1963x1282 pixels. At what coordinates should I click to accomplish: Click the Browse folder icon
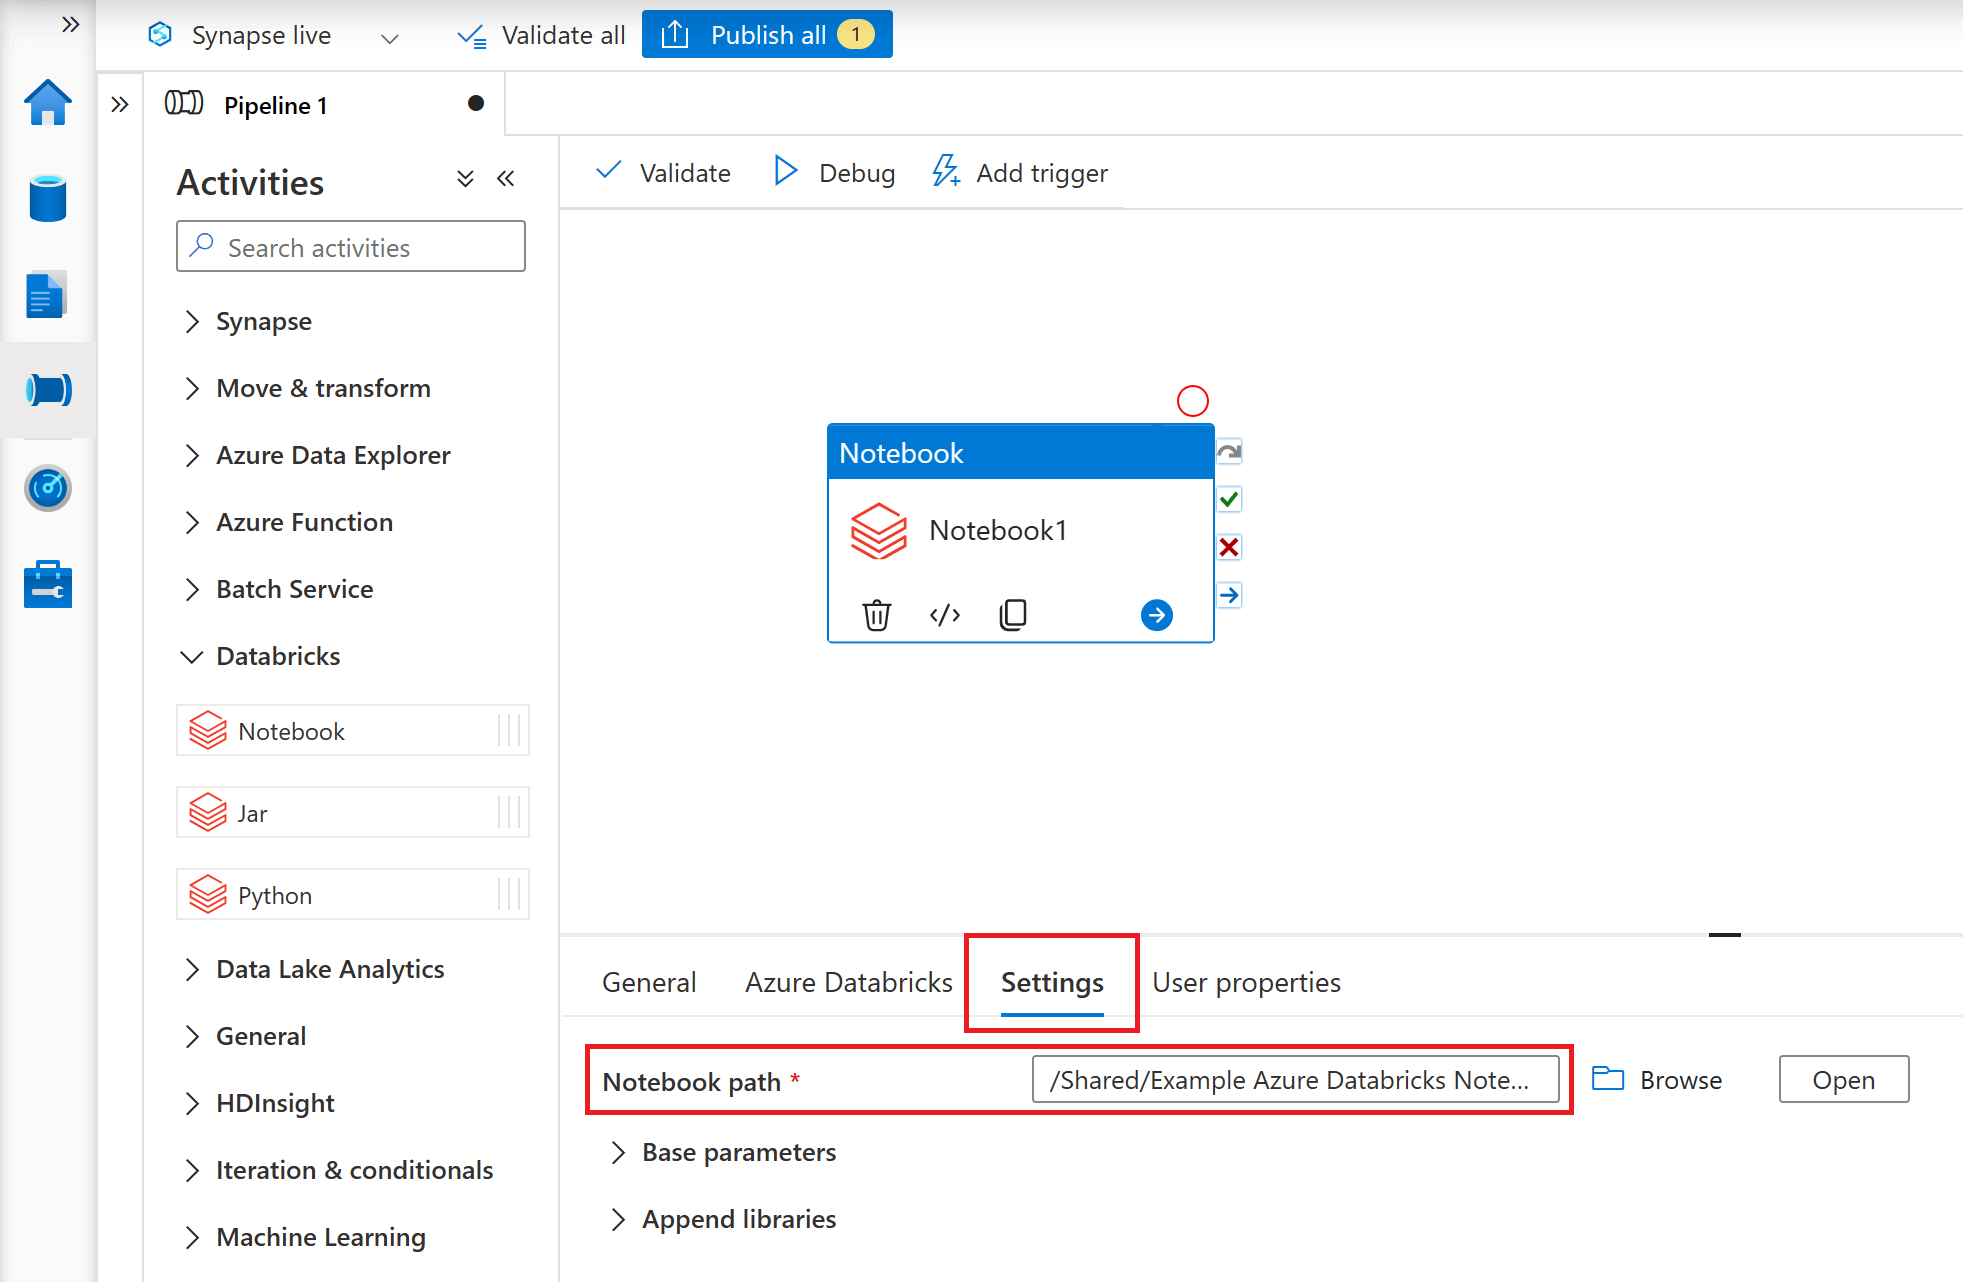click(1608, 1079)
